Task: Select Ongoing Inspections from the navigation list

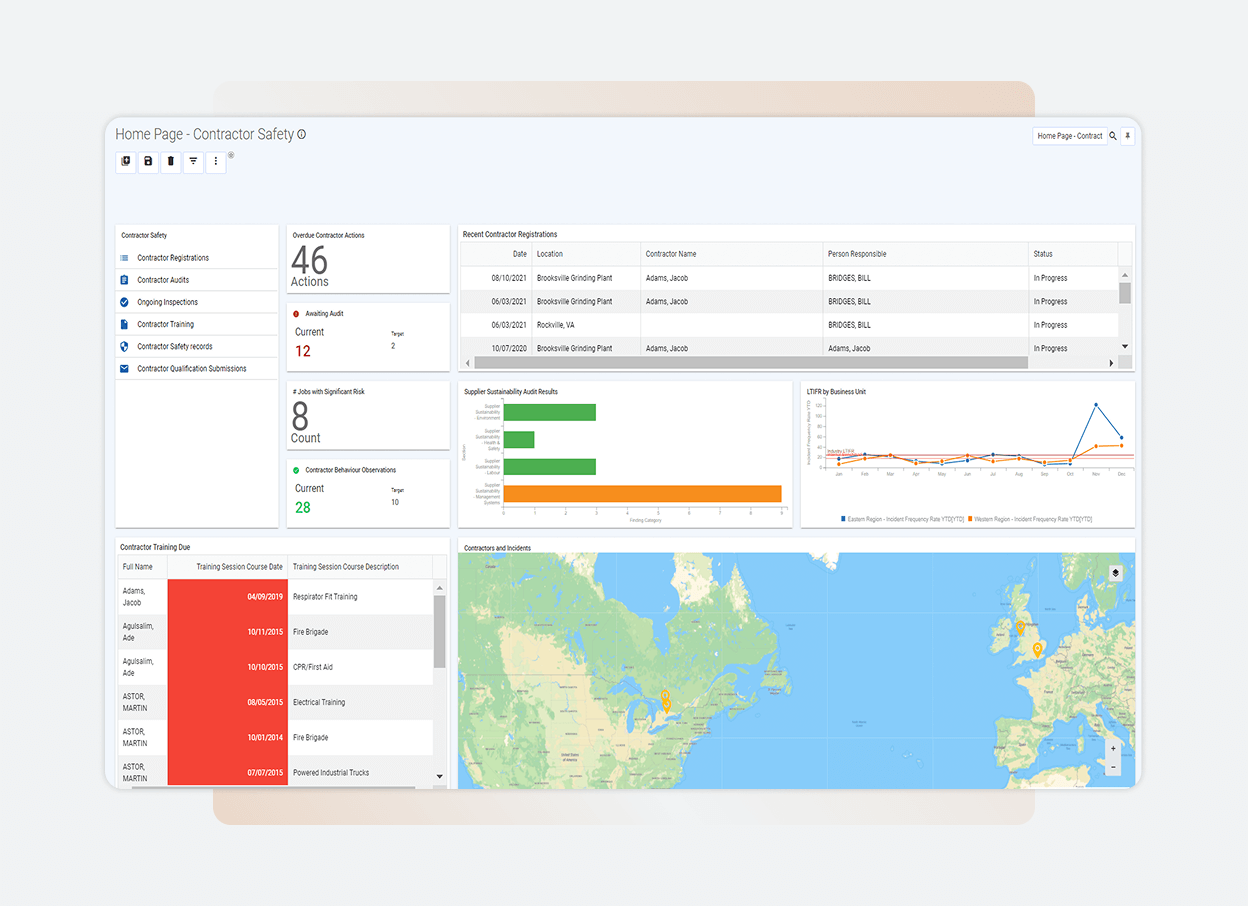Action: point(167,302)
